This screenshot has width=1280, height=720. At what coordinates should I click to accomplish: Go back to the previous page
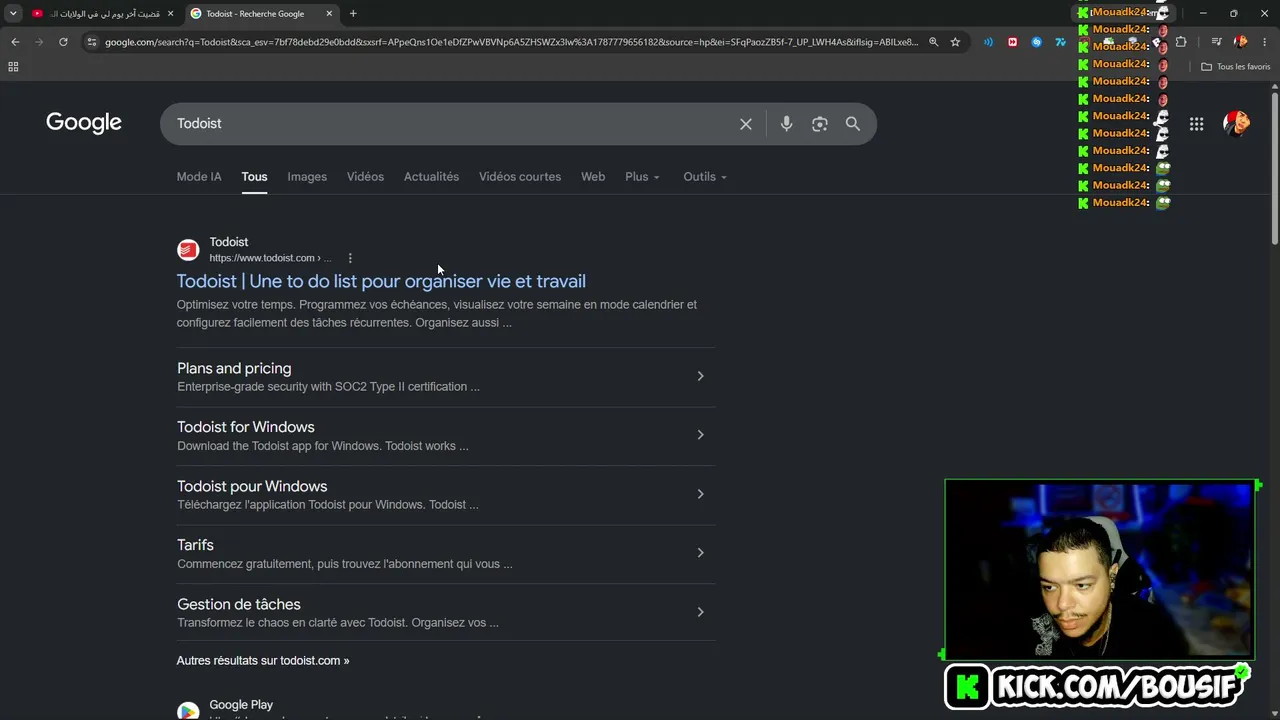tap(15, 42)
